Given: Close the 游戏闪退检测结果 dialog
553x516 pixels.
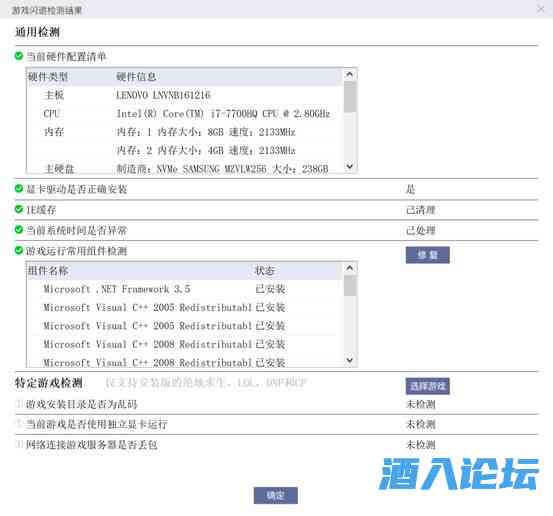Looking at the screenshot, I should tap(540, 9).
